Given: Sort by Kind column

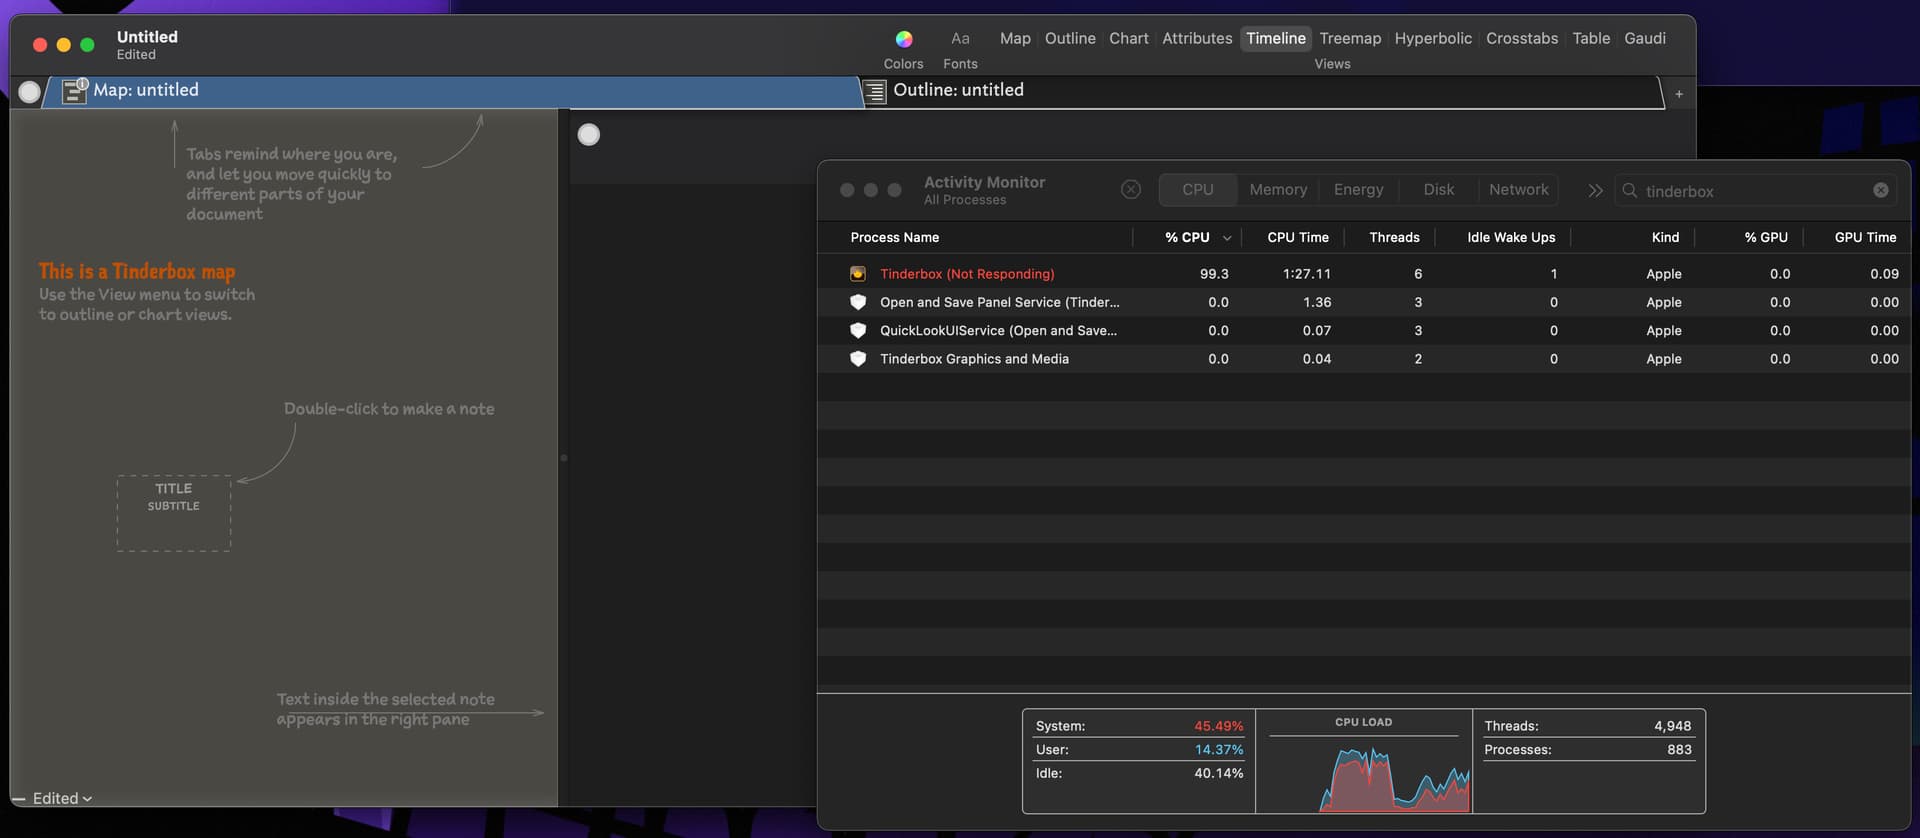Looking at the screenshot, I should 1665,237.
